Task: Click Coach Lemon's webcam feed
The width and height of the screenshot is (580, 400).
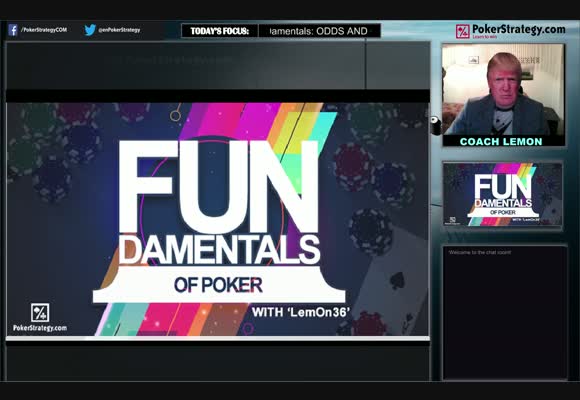Action: (x=503, y=90)
